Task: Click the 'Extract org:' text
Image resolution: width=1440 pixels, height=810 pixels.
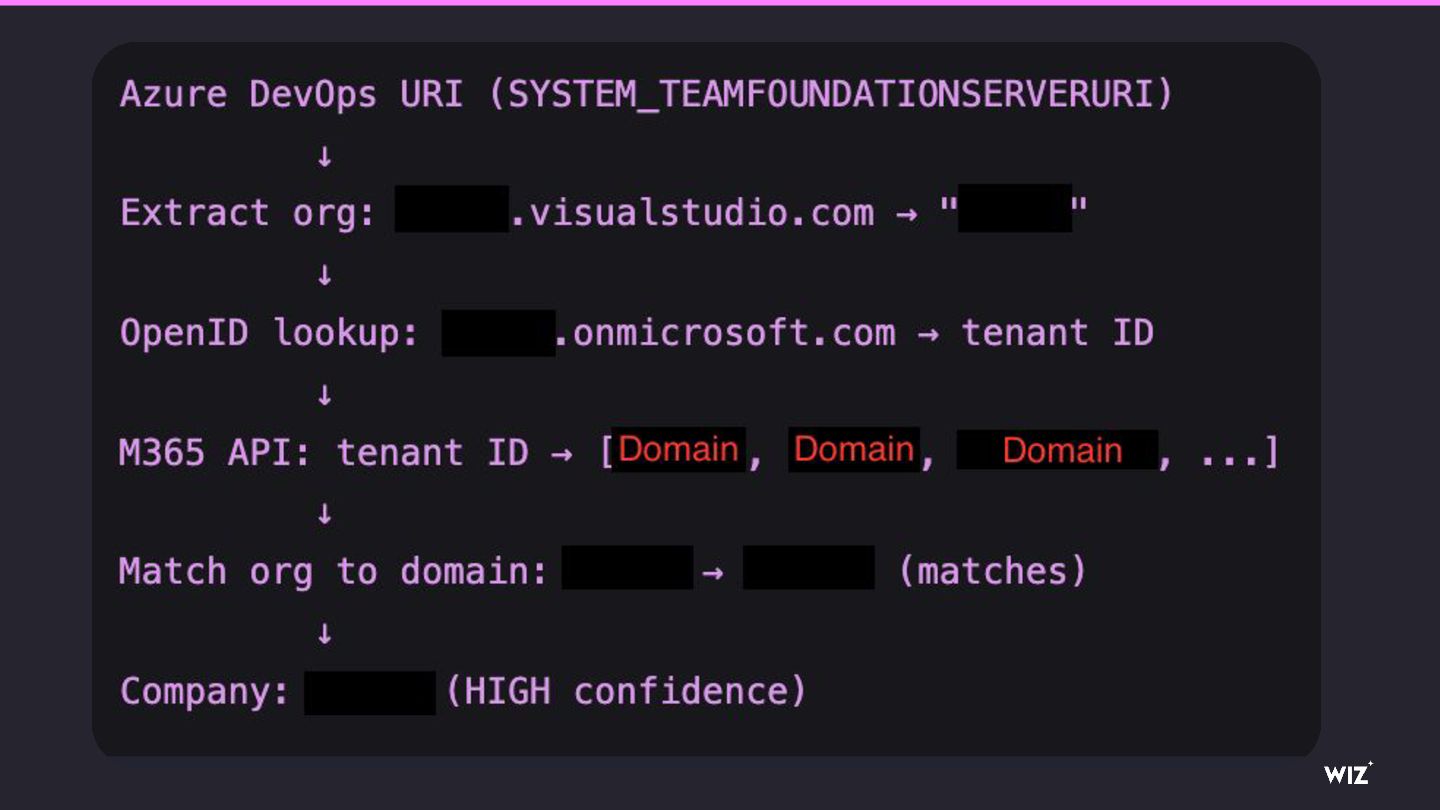Action: point(250,213)
